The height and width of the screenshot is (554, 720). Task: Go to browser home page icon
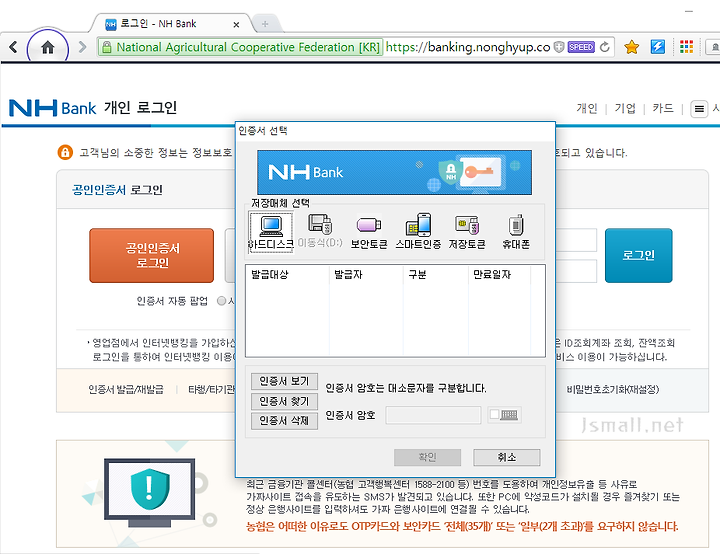[48, 47]
